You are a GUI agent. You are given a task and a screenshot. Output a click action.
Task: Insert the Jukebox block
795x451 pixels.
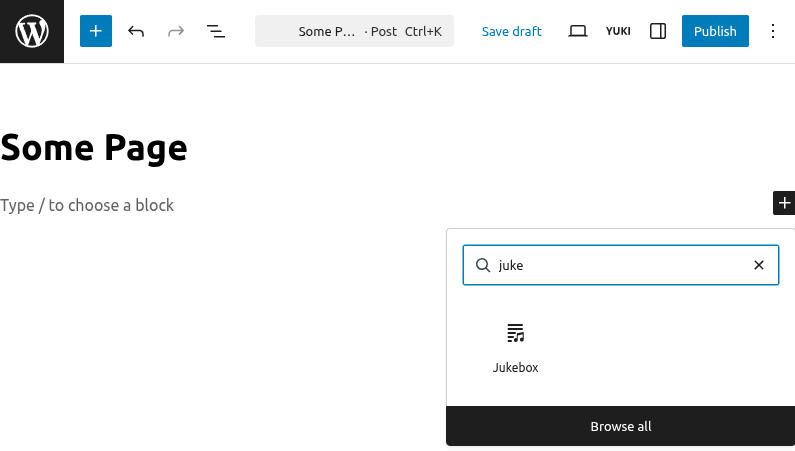pos(515,347)
